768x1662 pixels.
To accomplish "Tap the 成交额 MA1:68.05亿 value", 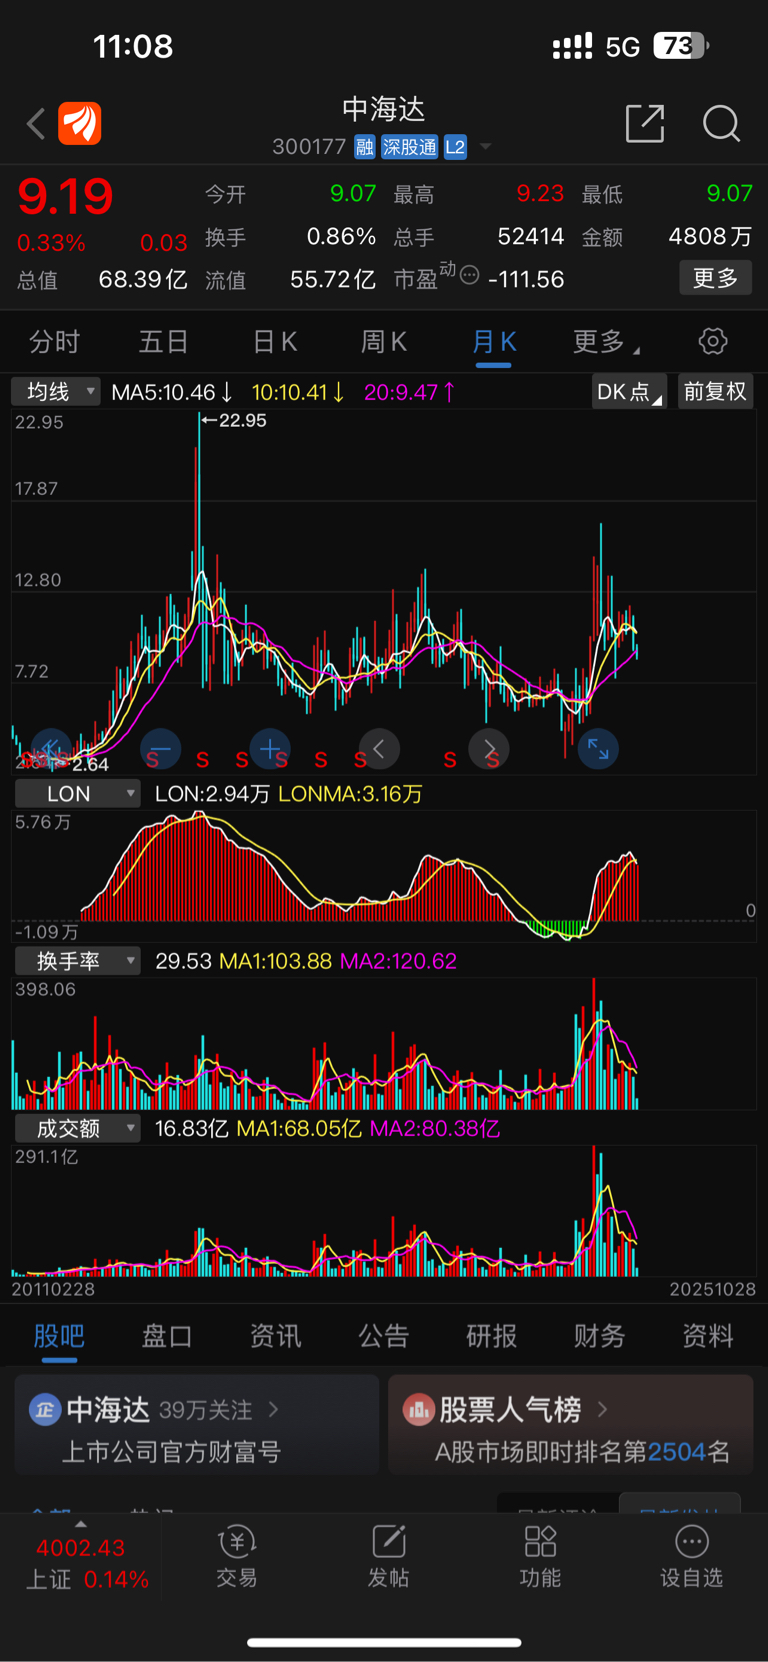I will [299, 1128].
